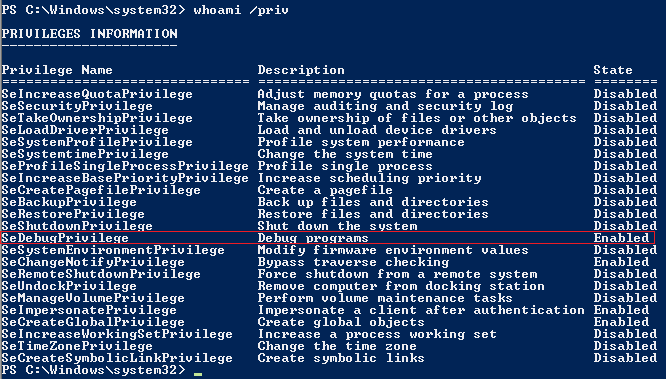The image size is (666, 379).
Task: Click the SeShutdownPrivilege row name
Action: click(x=77, y=226)
